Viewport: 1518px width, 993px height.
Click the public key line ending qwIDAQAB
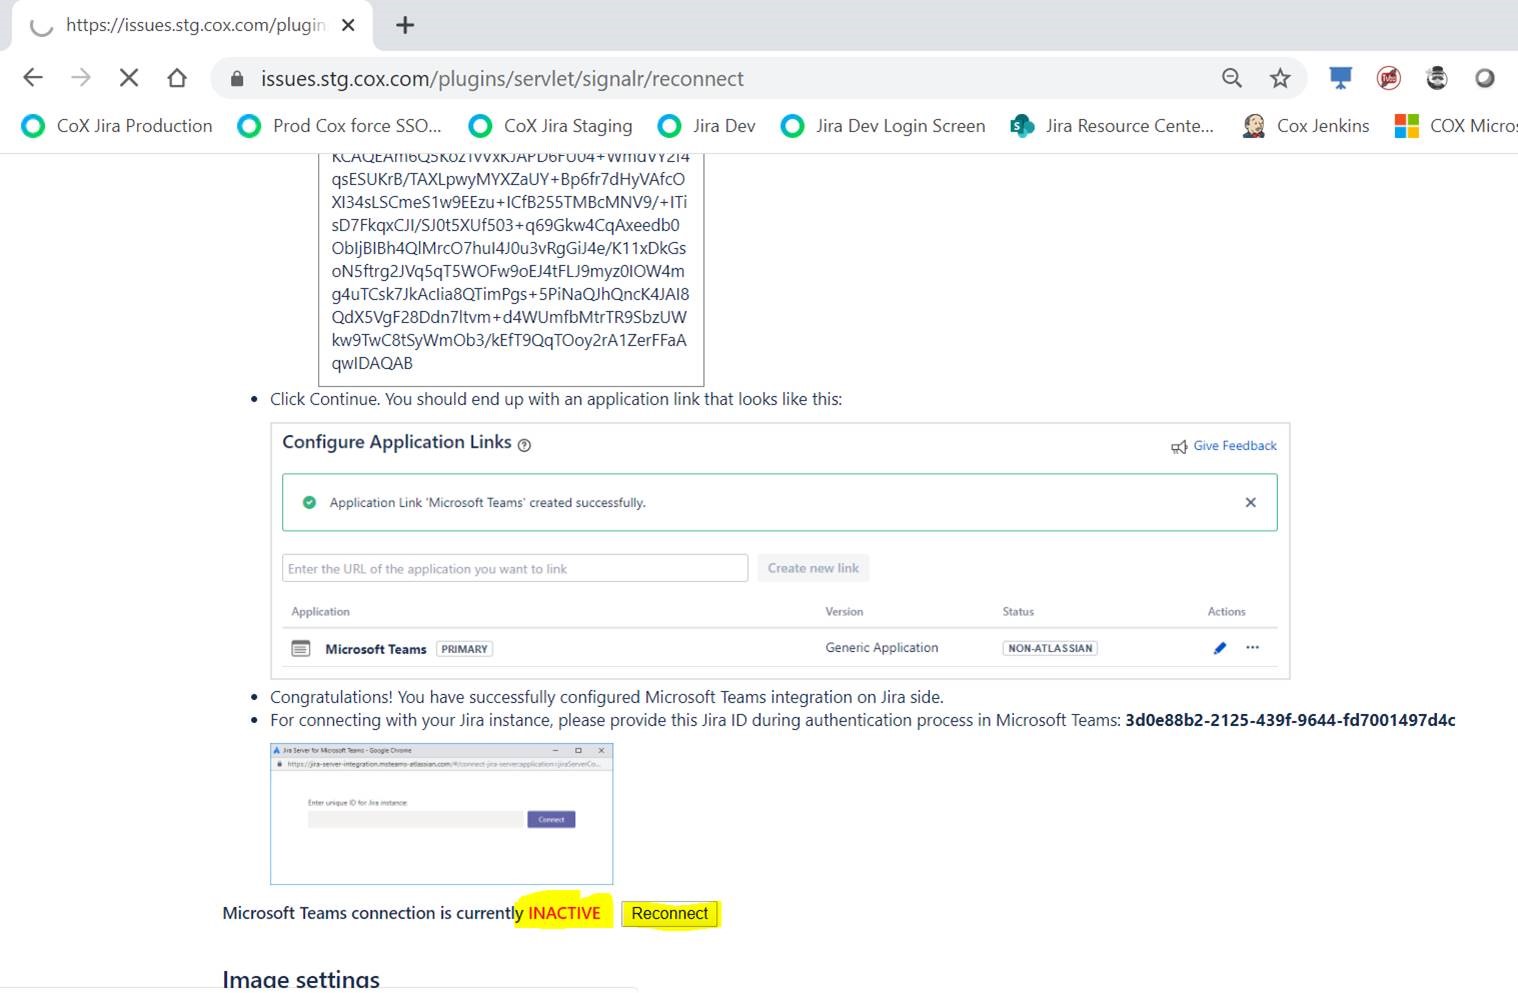click(372, 363)
